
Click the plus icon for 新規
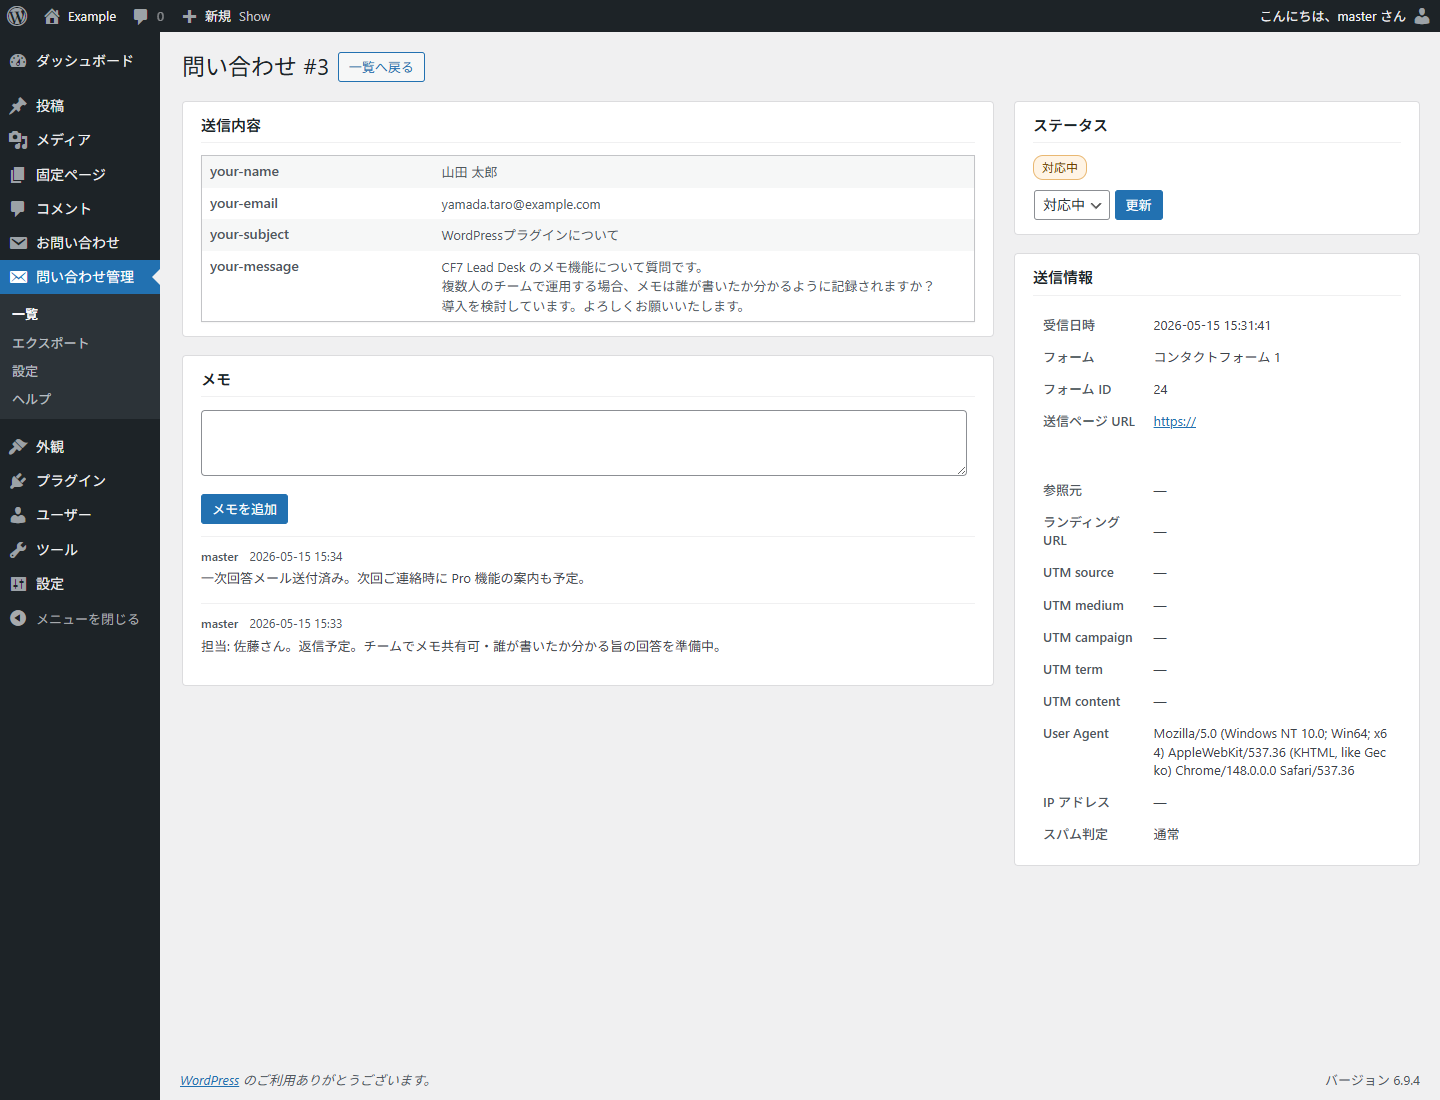[x=189, y=16]
